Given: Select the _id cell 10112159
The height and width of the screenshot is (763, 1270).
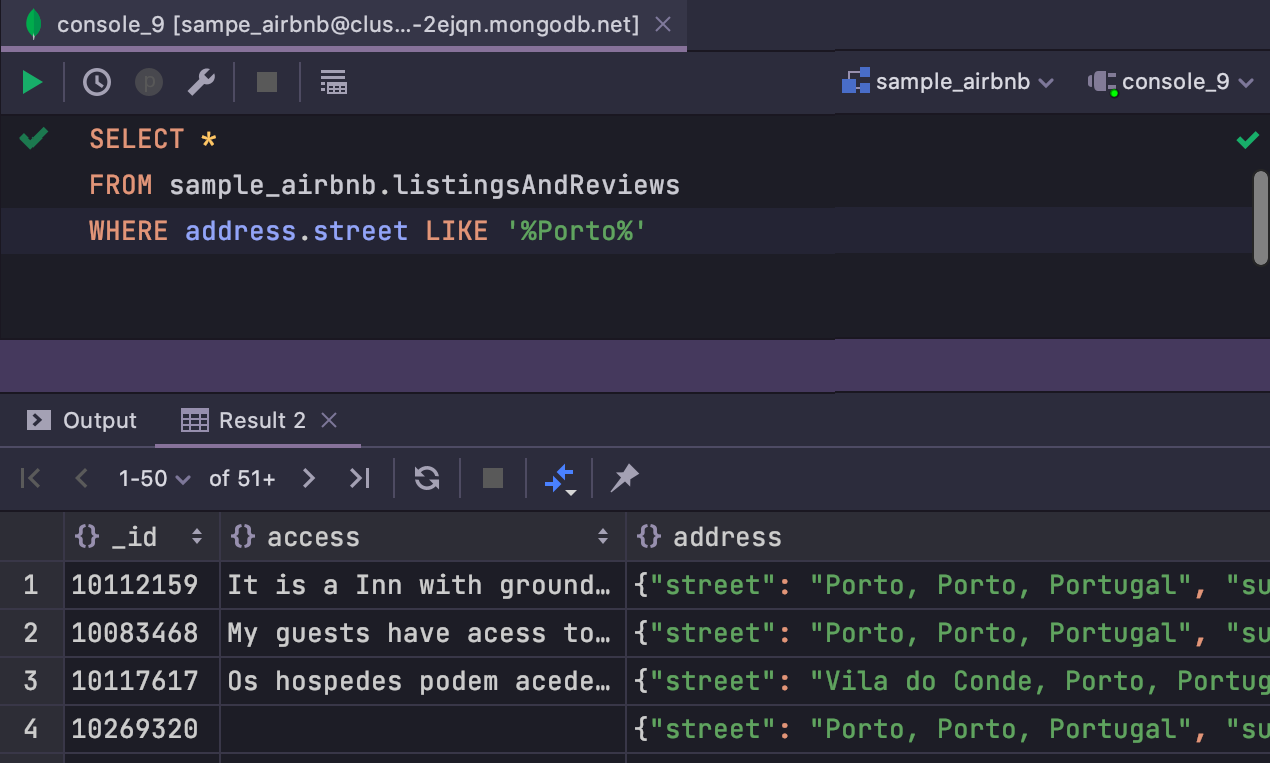Looking at the screenshot, I should (x=142, y=585).
